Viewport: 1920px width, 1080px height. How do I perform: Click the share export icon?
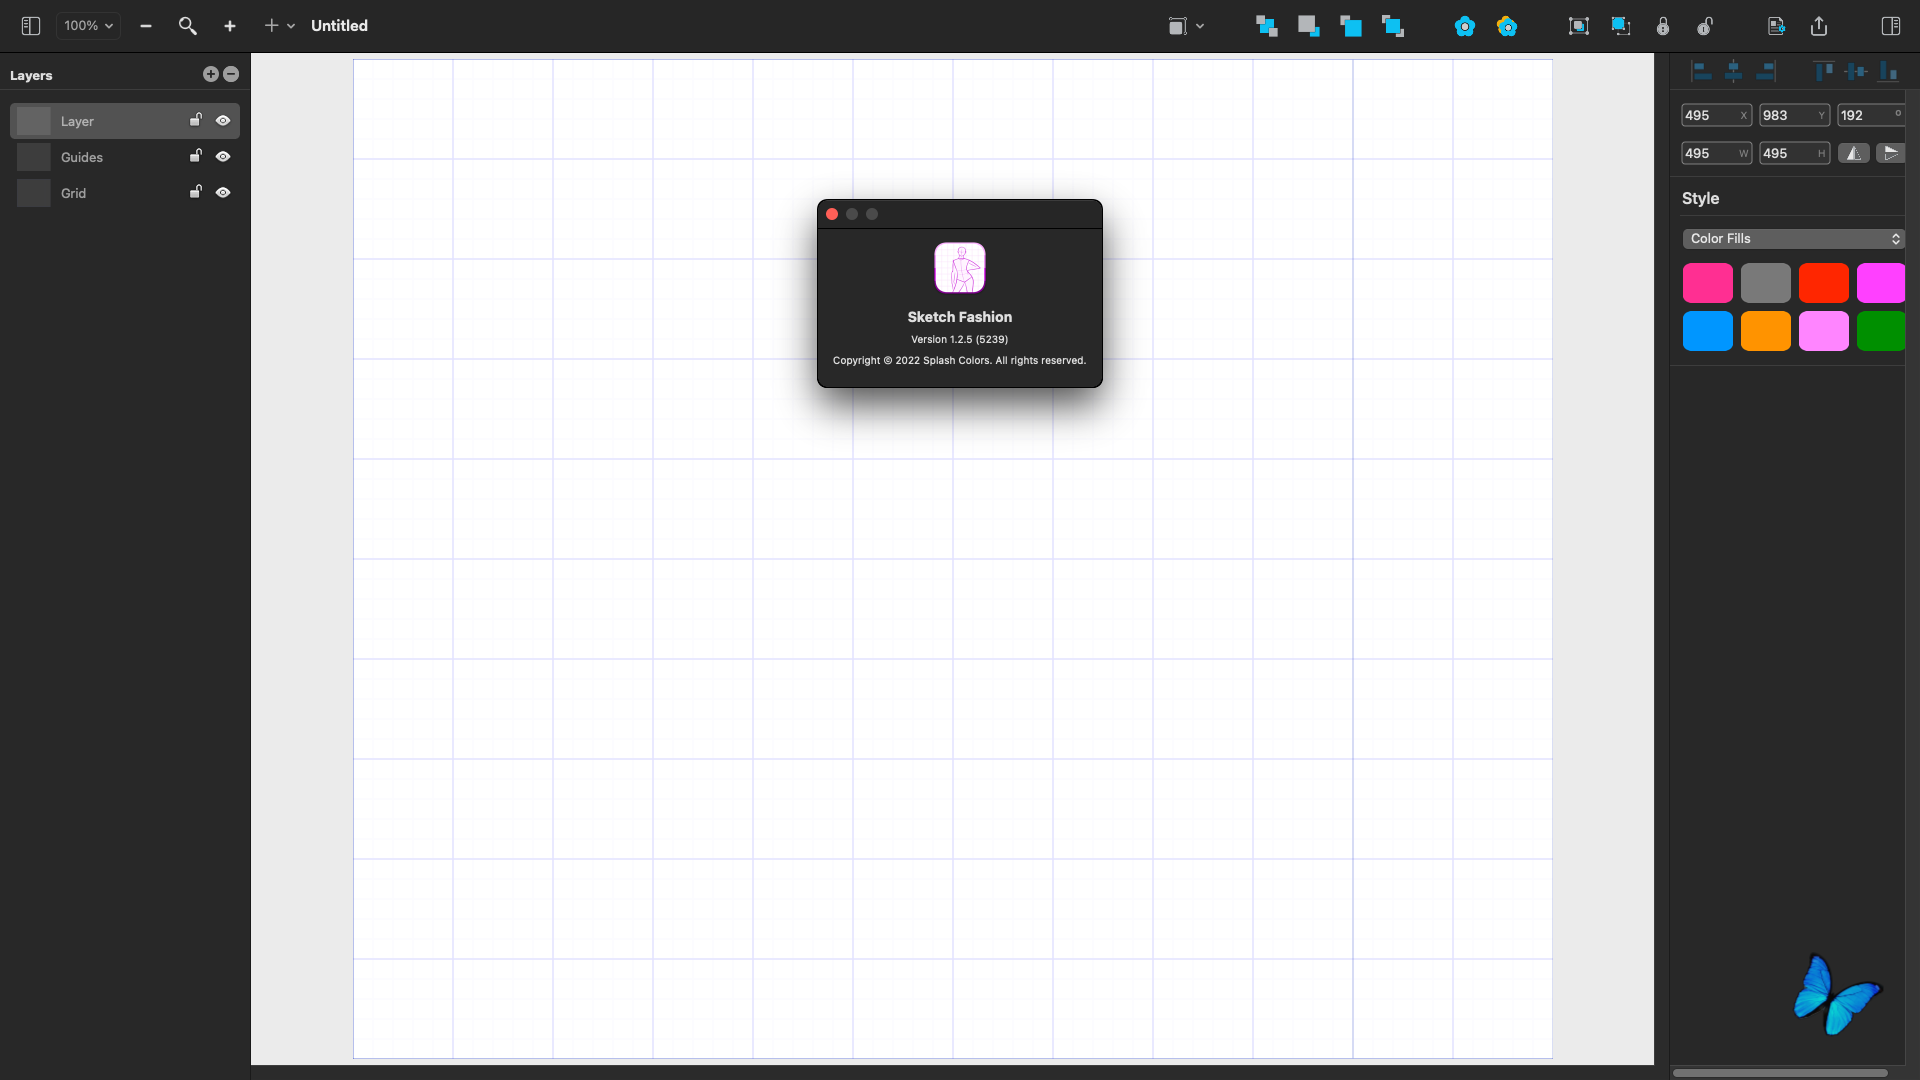pos(1819,26)
